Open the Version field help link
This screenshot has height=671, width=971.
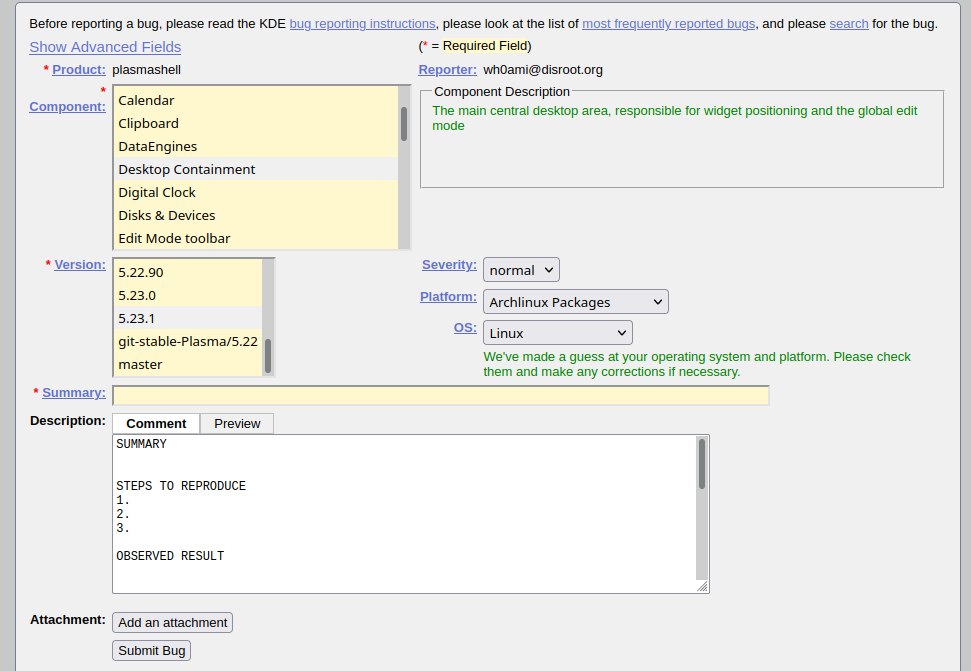point(80,264)
